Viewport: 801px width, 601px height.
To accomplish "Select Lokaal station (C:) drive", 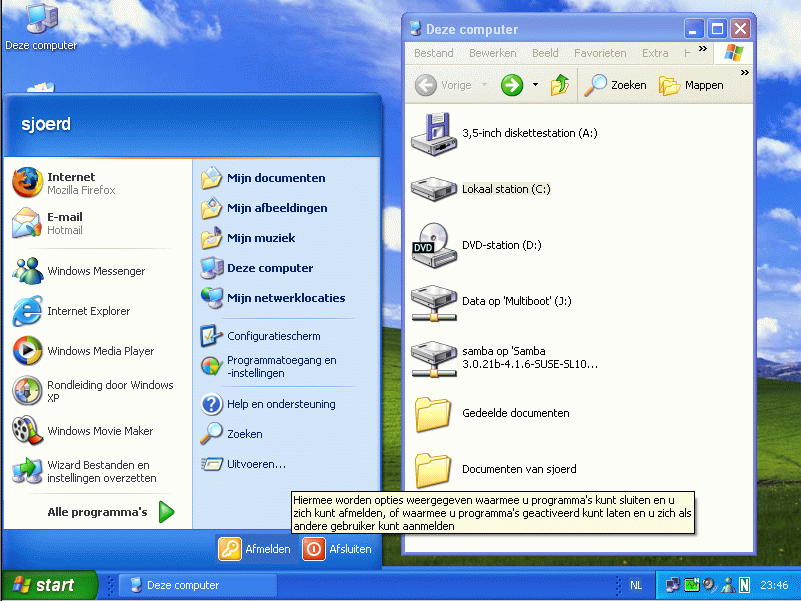I will coord(481,189).
